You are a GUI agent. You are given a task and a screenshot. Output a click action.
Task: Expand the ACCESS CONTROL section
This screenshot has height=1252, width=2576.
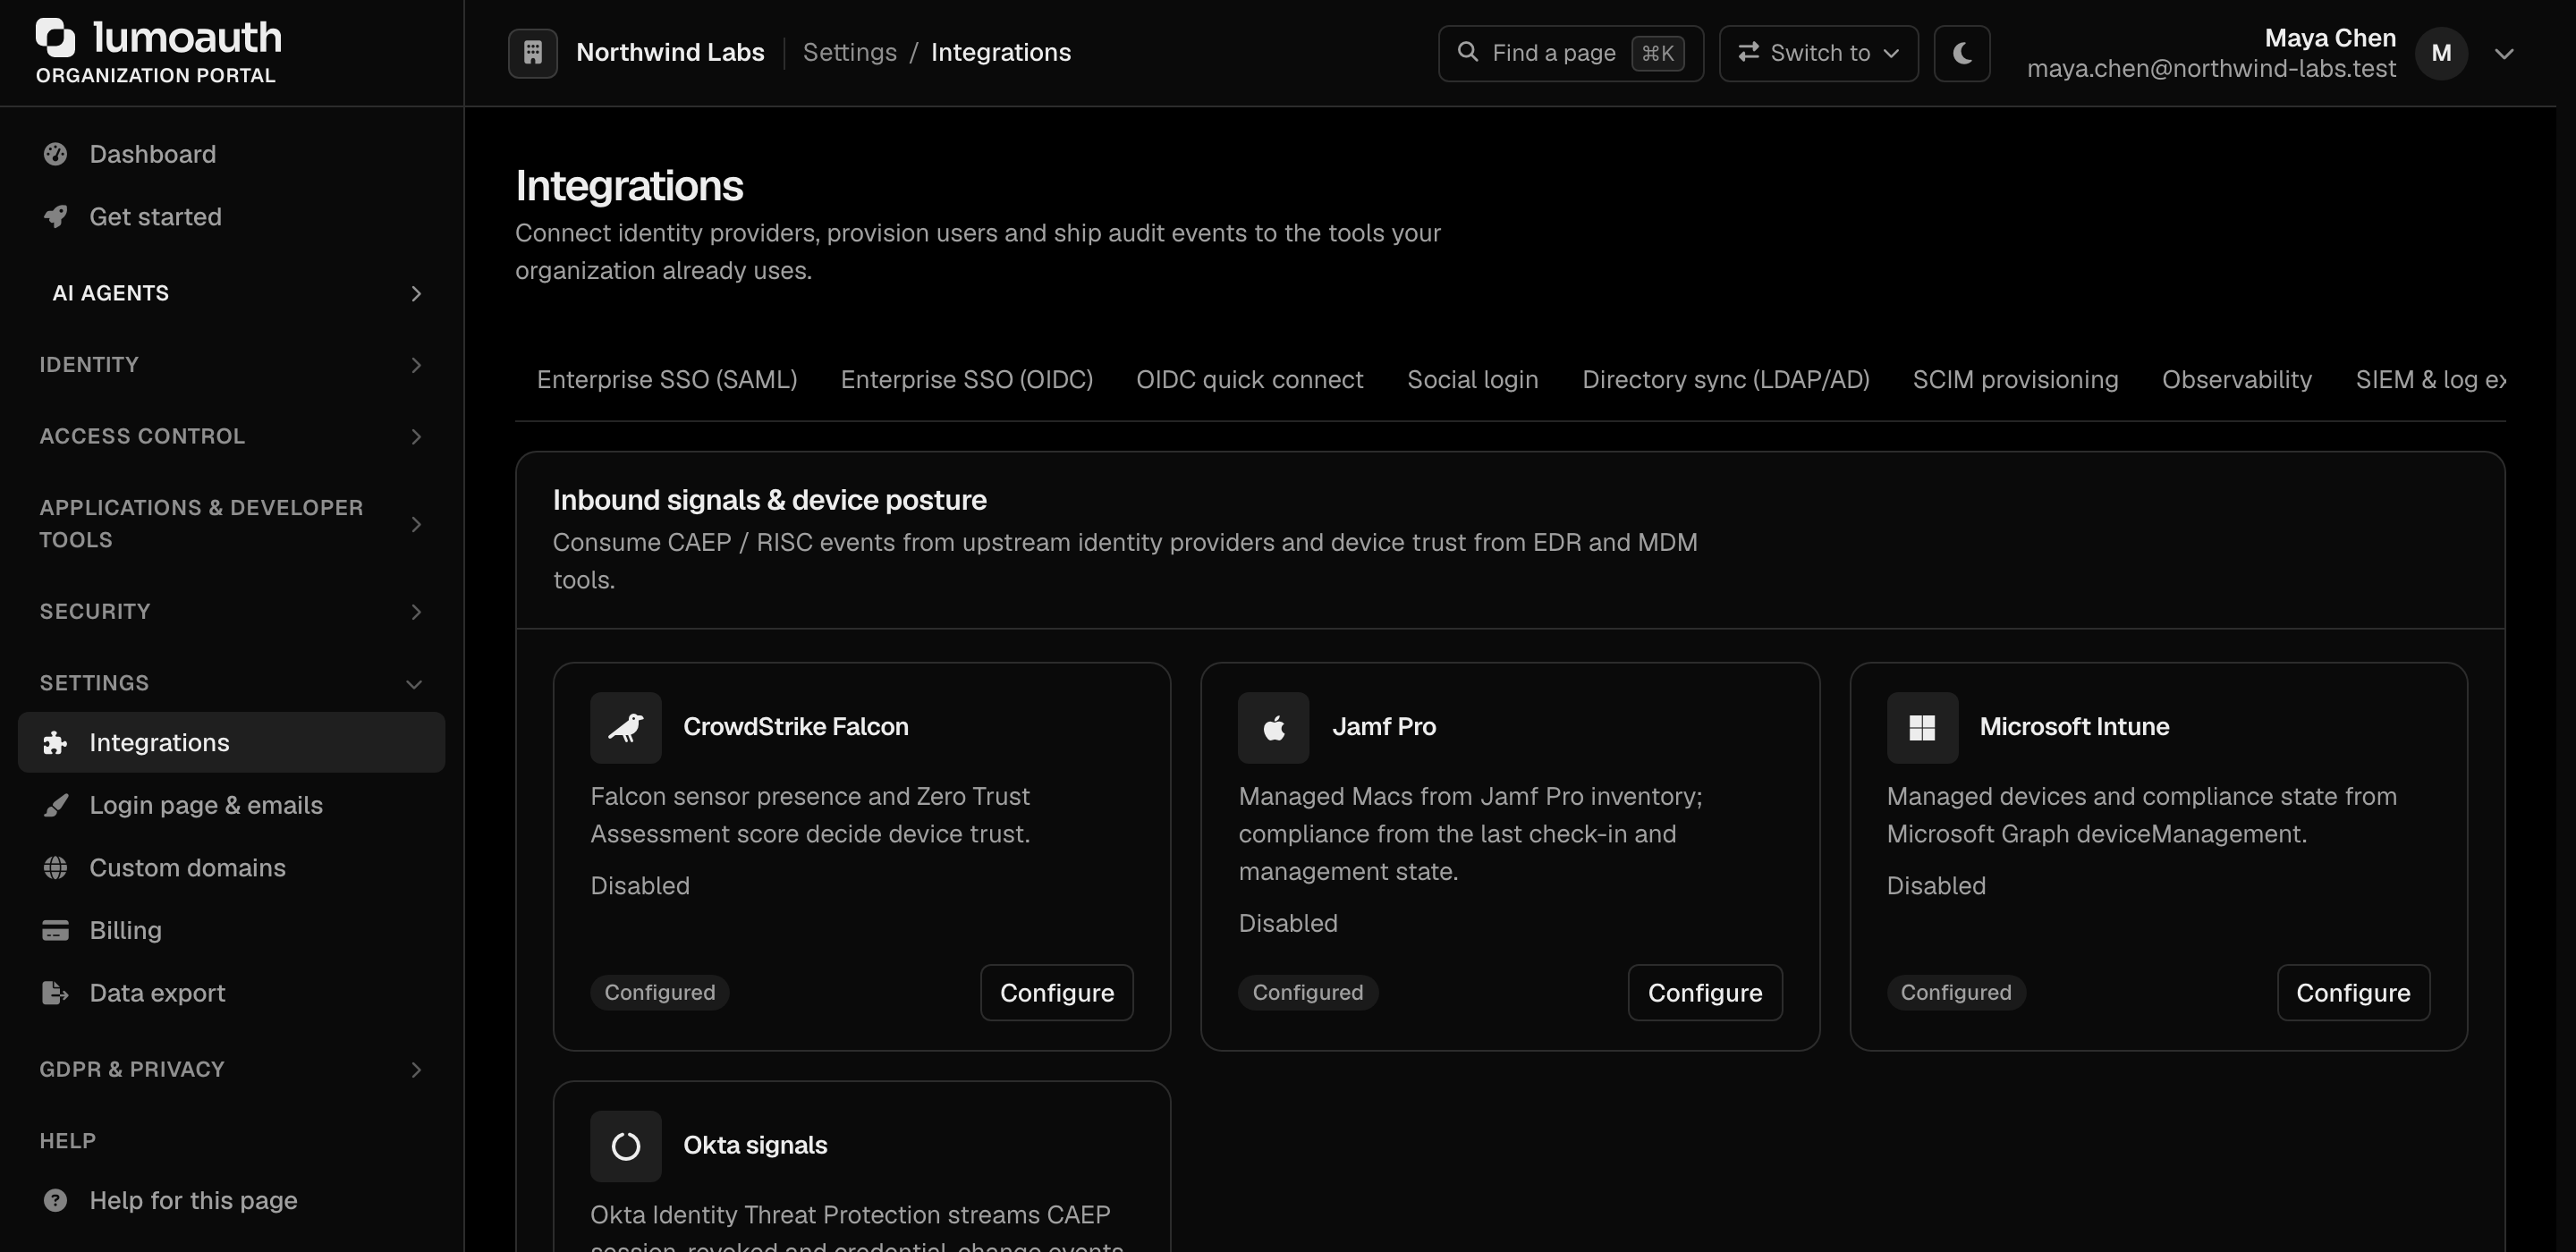231,436
